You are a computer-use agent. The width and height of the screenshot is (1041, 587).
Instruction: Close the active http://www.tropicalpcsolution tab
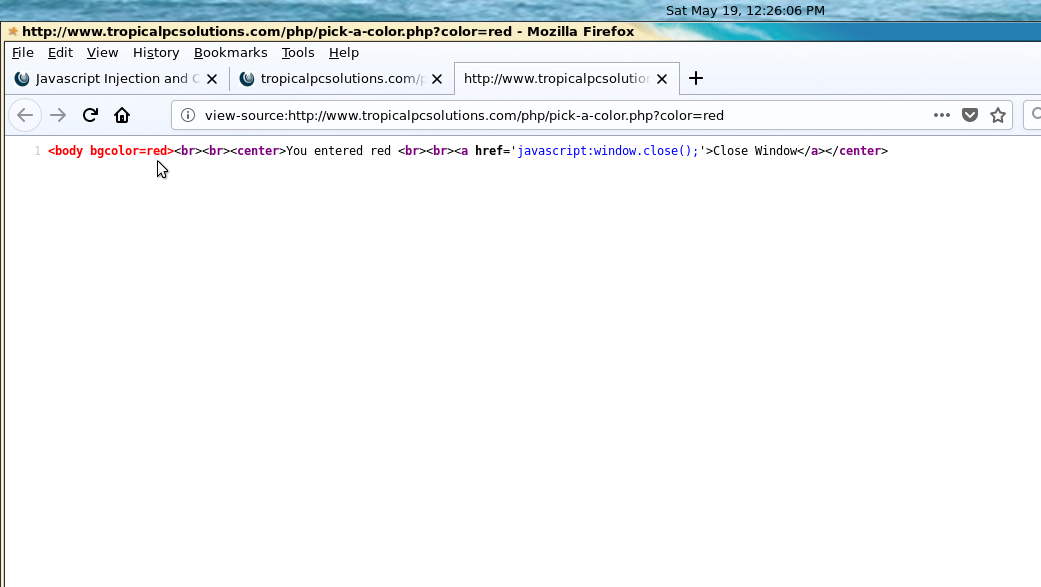662,79
